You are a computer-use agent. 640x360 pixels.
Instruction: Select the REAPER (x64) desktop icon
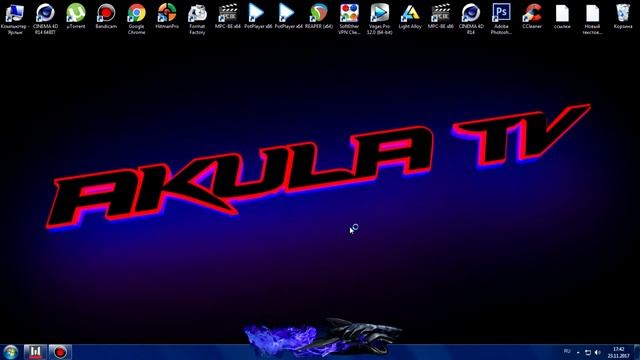[x=319, y=16]
